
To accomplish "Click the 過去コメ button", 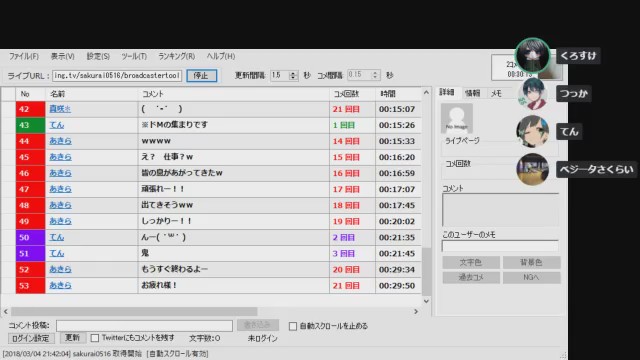I will [x=471, y=278].
